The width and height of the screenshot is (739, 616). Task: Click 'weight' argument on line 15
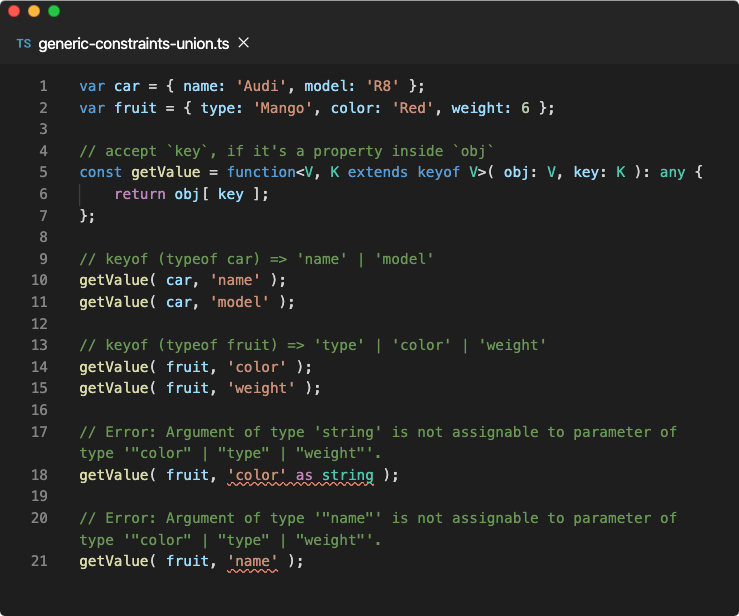click(x=261, y=388)
